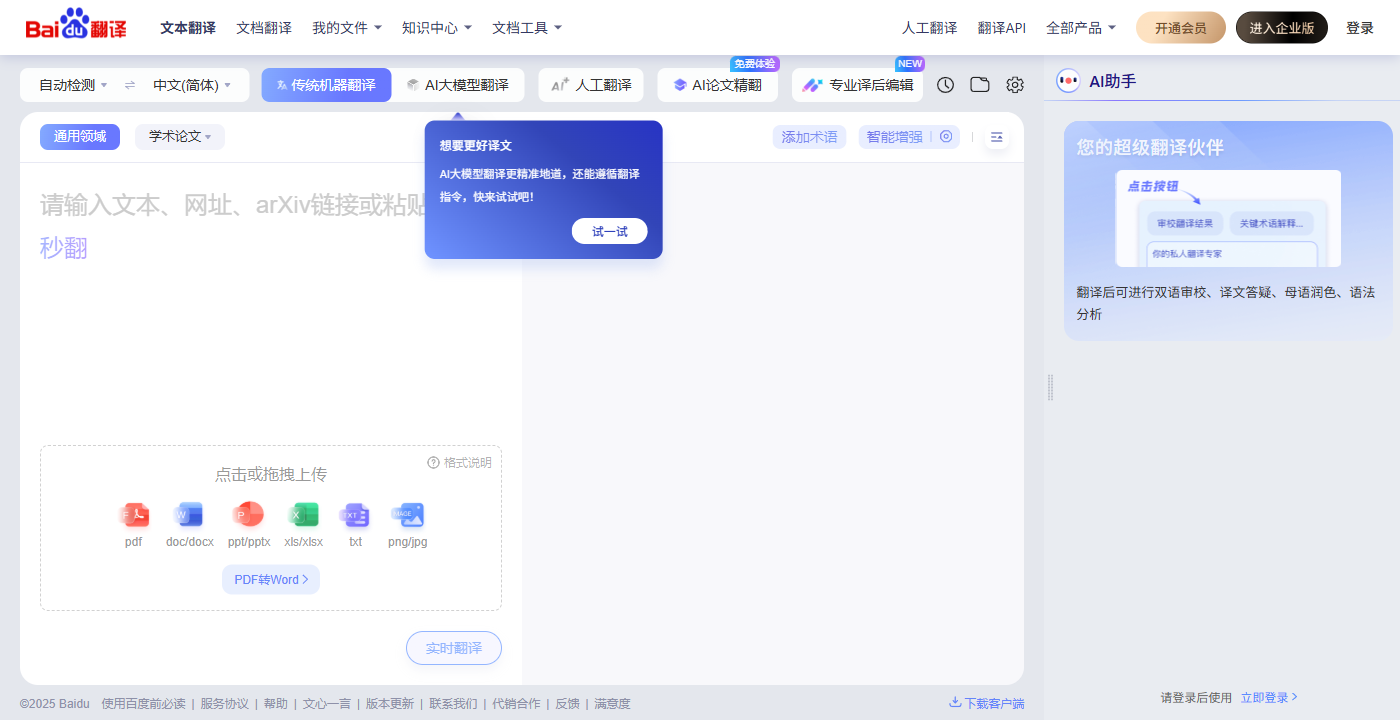
Task: Click the ppt/pptx file icon
Action: point(248,515)
